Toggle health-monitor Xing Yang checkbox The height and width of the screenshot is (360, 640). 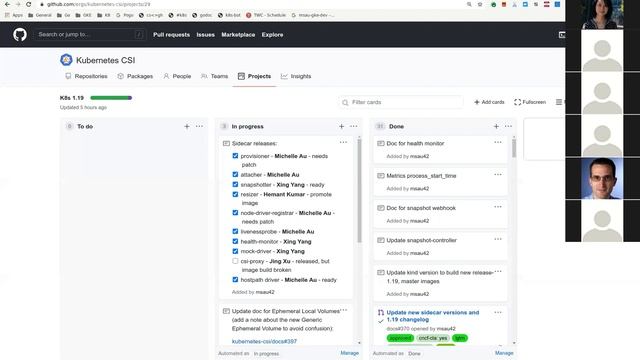[x=235, y=241]
